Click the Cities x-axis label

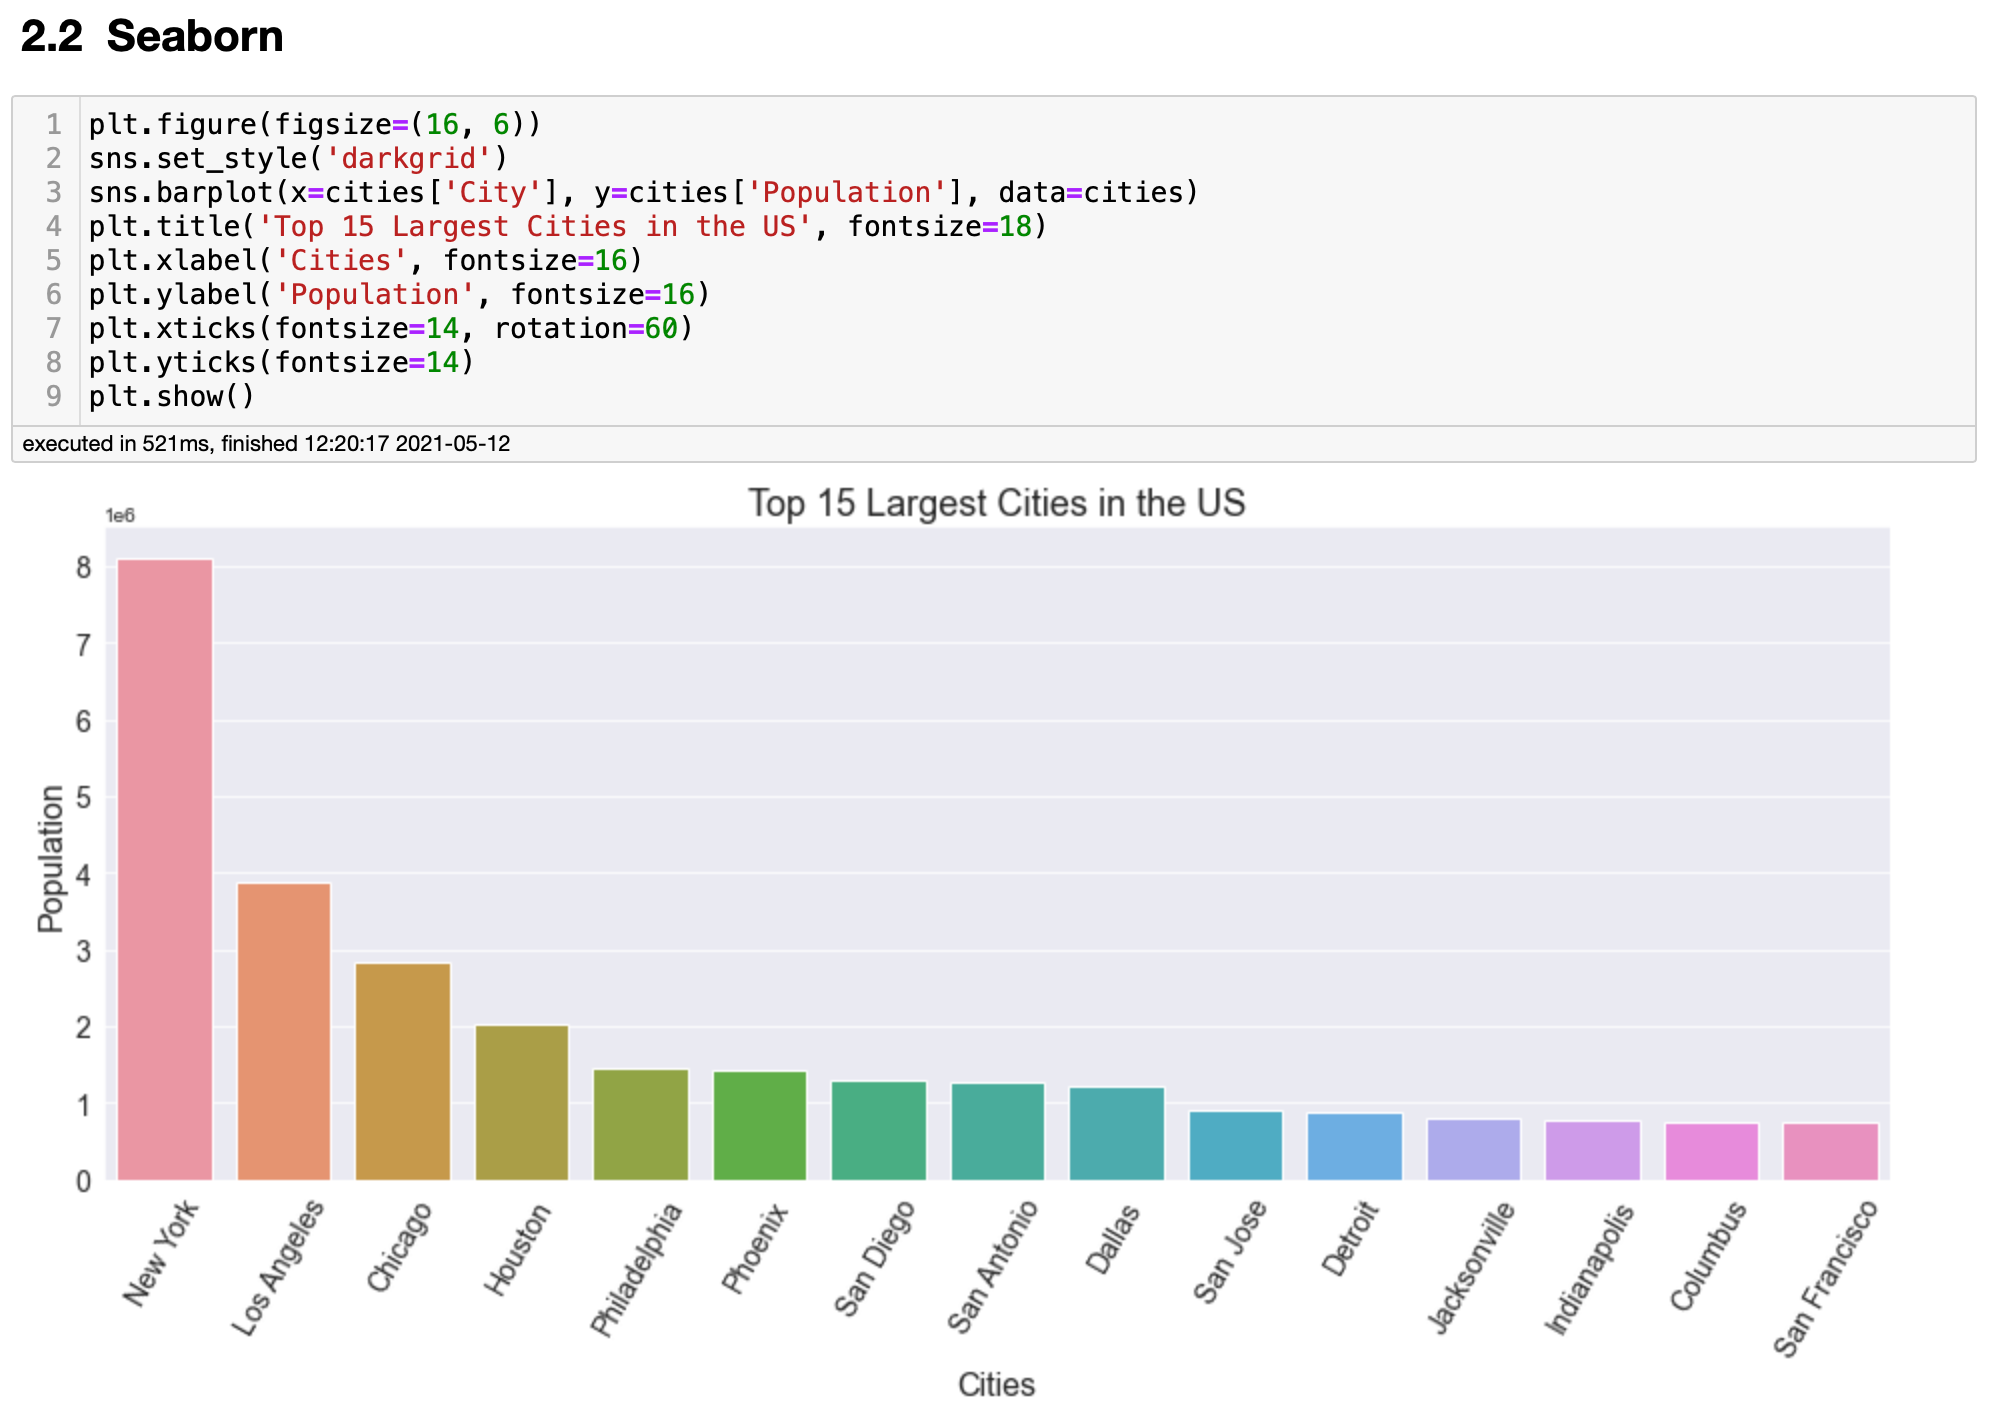[996, 1384]
